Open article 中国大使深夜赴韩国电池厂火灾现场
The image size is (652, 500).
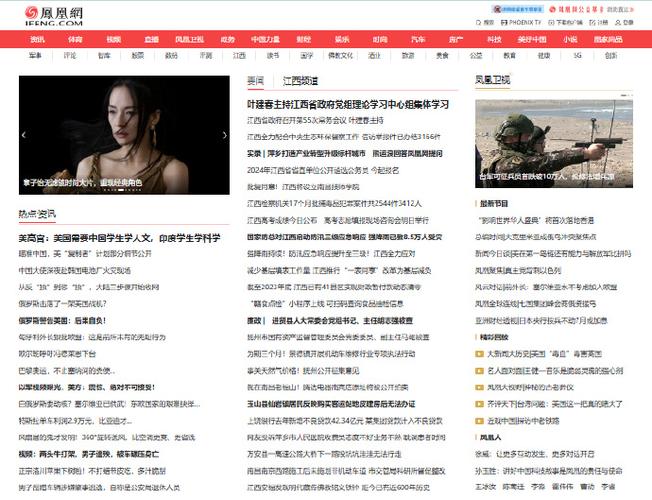[75, 270]
